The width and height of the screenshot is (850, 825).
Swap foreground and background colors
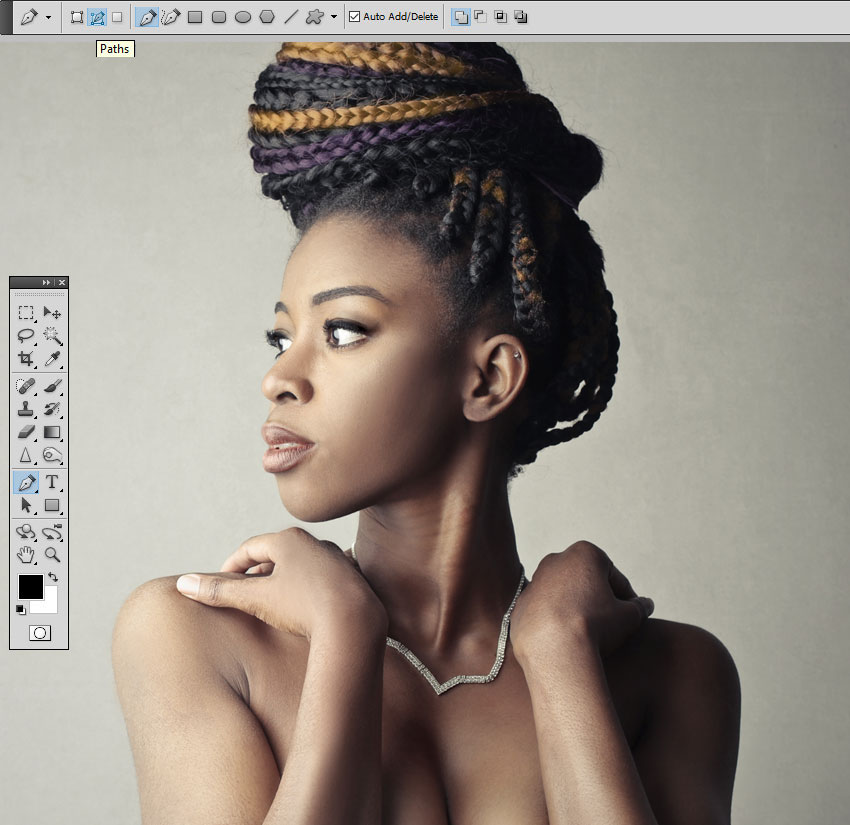click(53, 577)
